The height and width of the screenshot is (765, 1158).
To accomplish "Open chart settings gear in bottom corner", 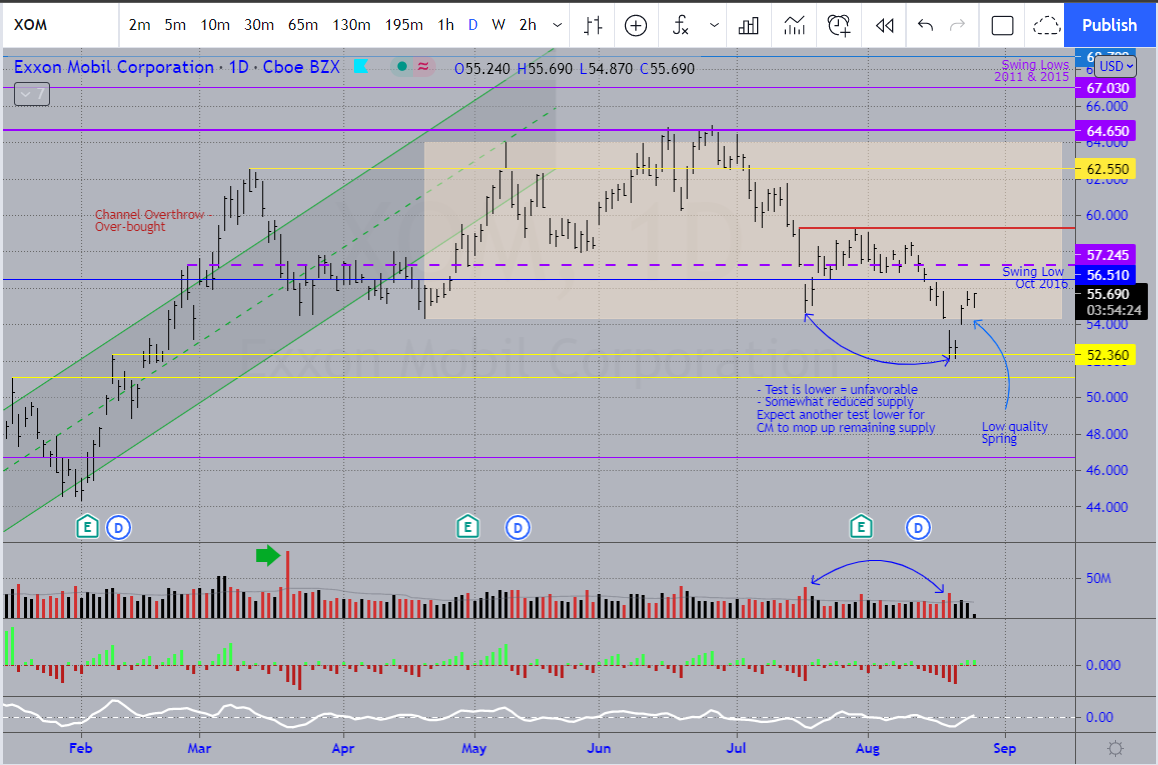I will pos(1115,748).
